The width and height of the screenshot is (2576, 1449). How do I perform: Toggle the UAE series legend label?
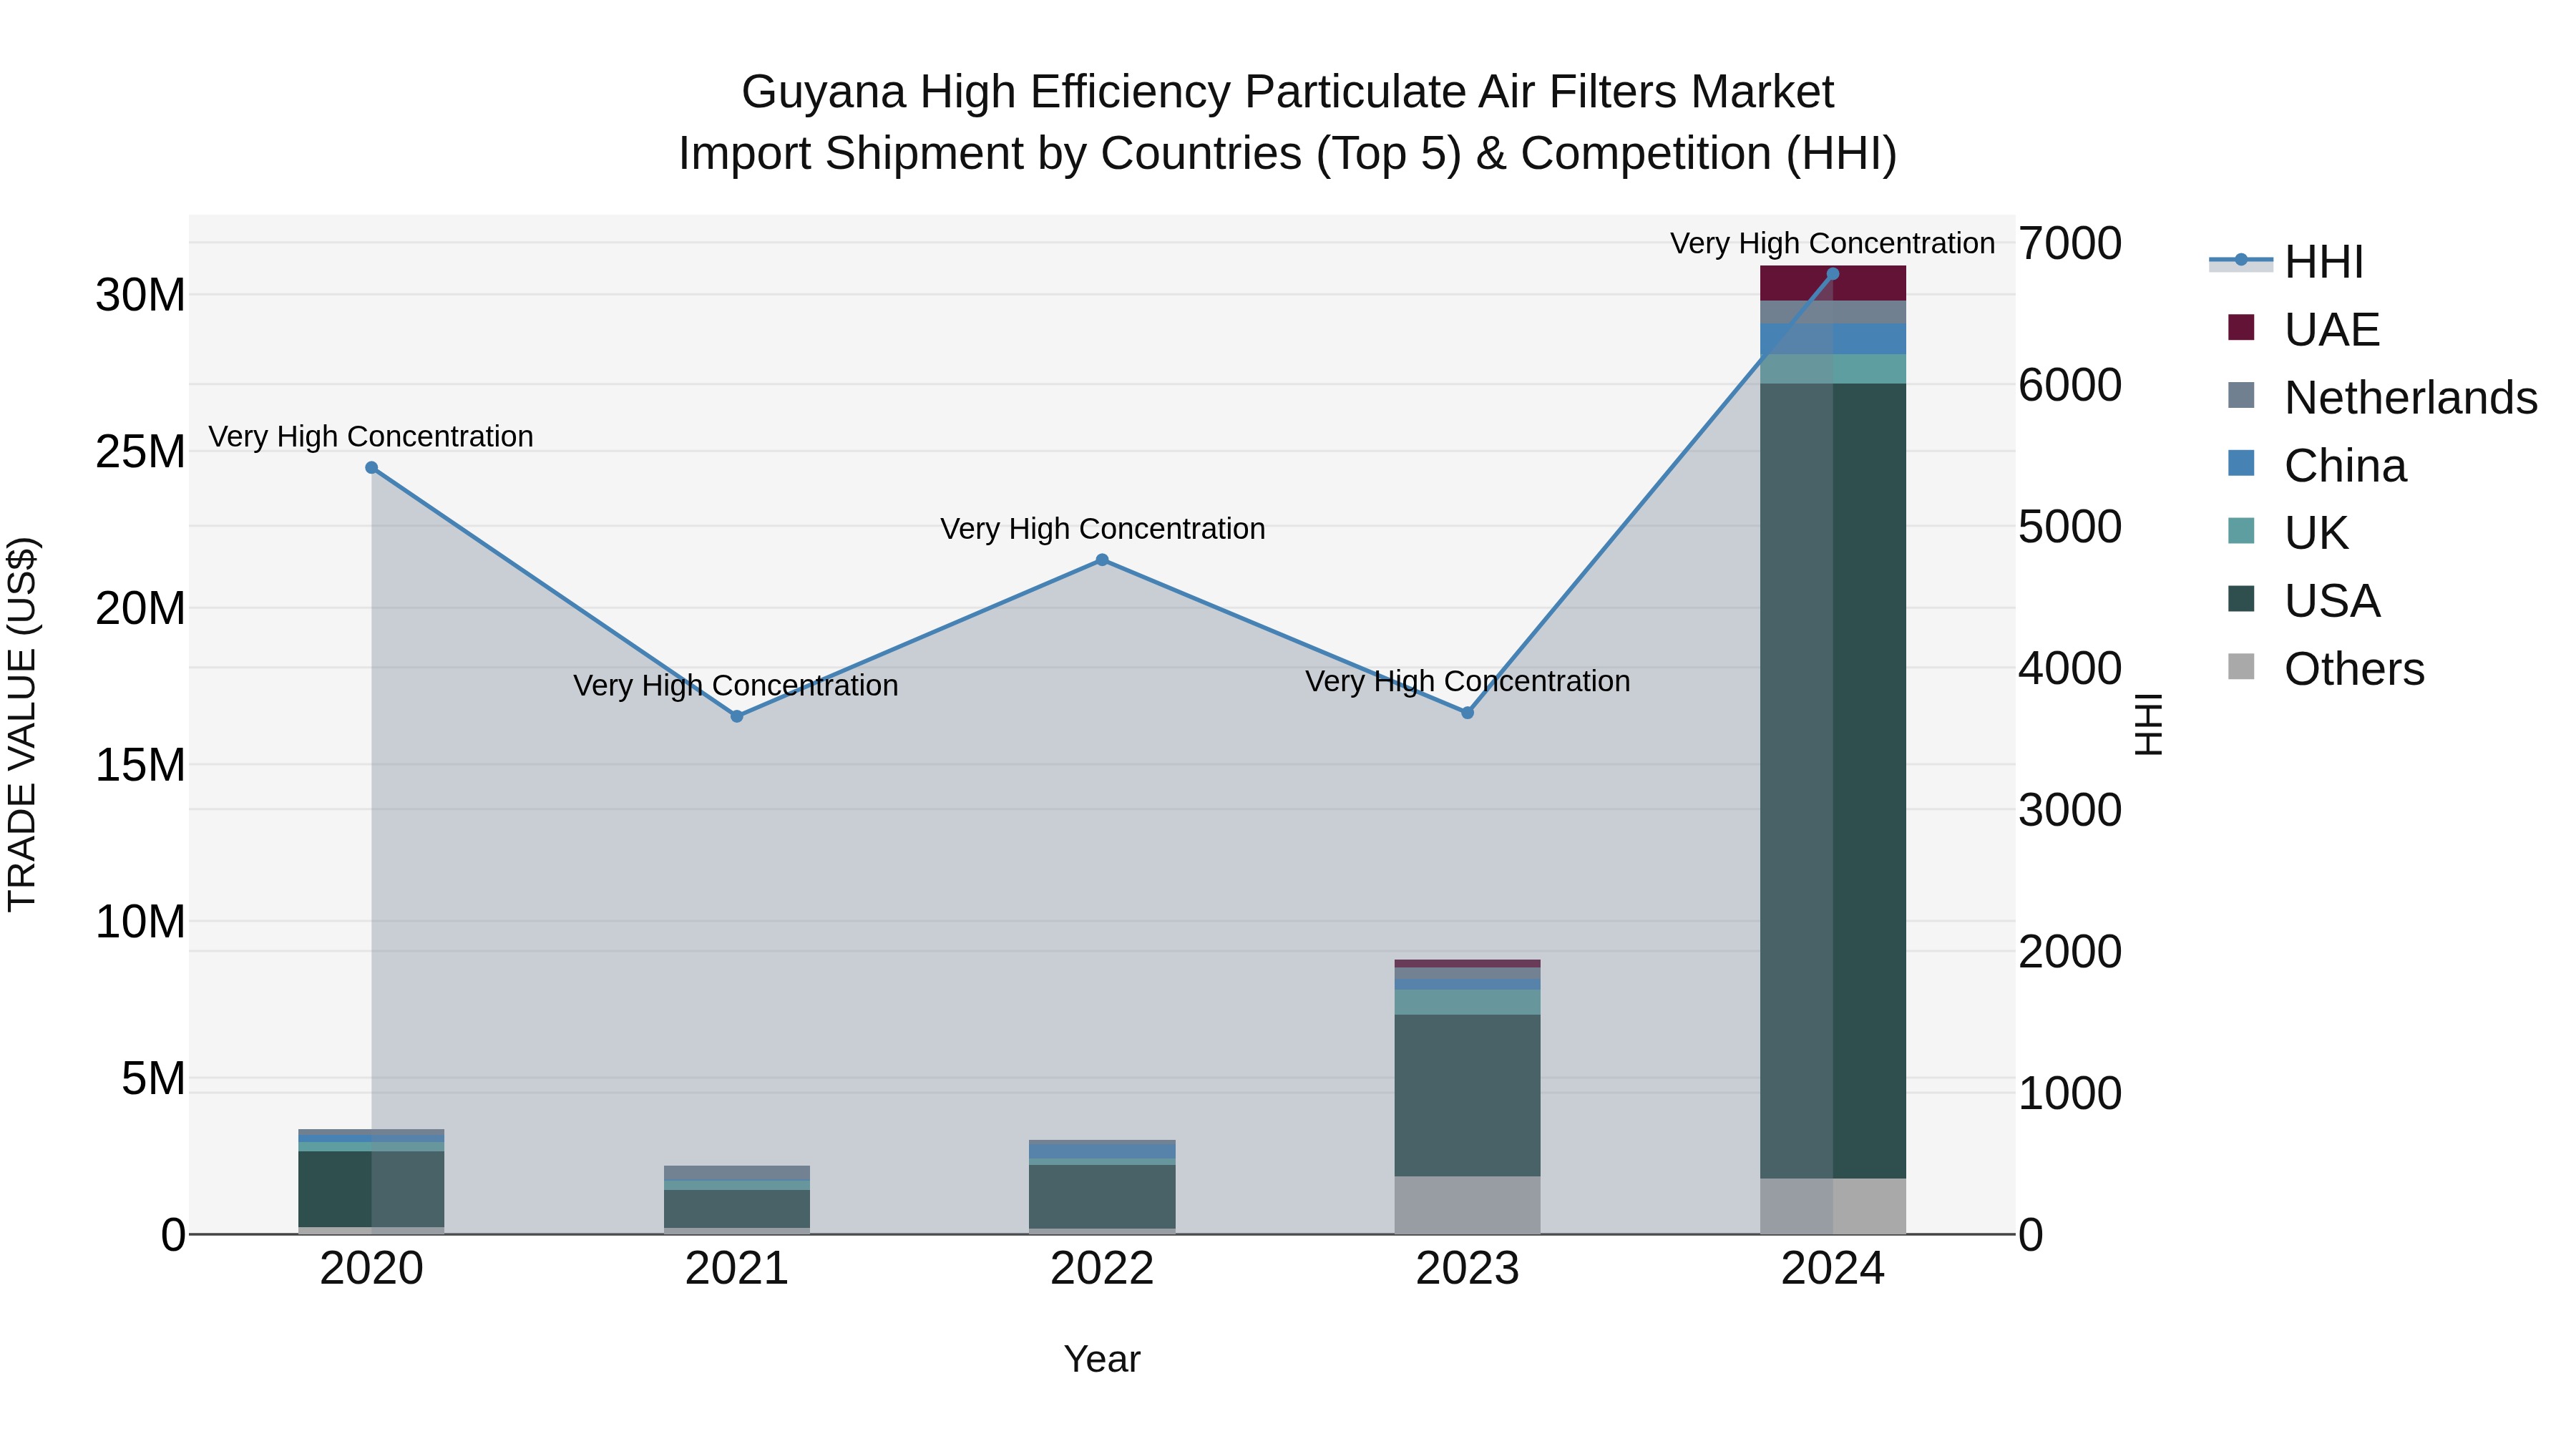point(2332,330)
